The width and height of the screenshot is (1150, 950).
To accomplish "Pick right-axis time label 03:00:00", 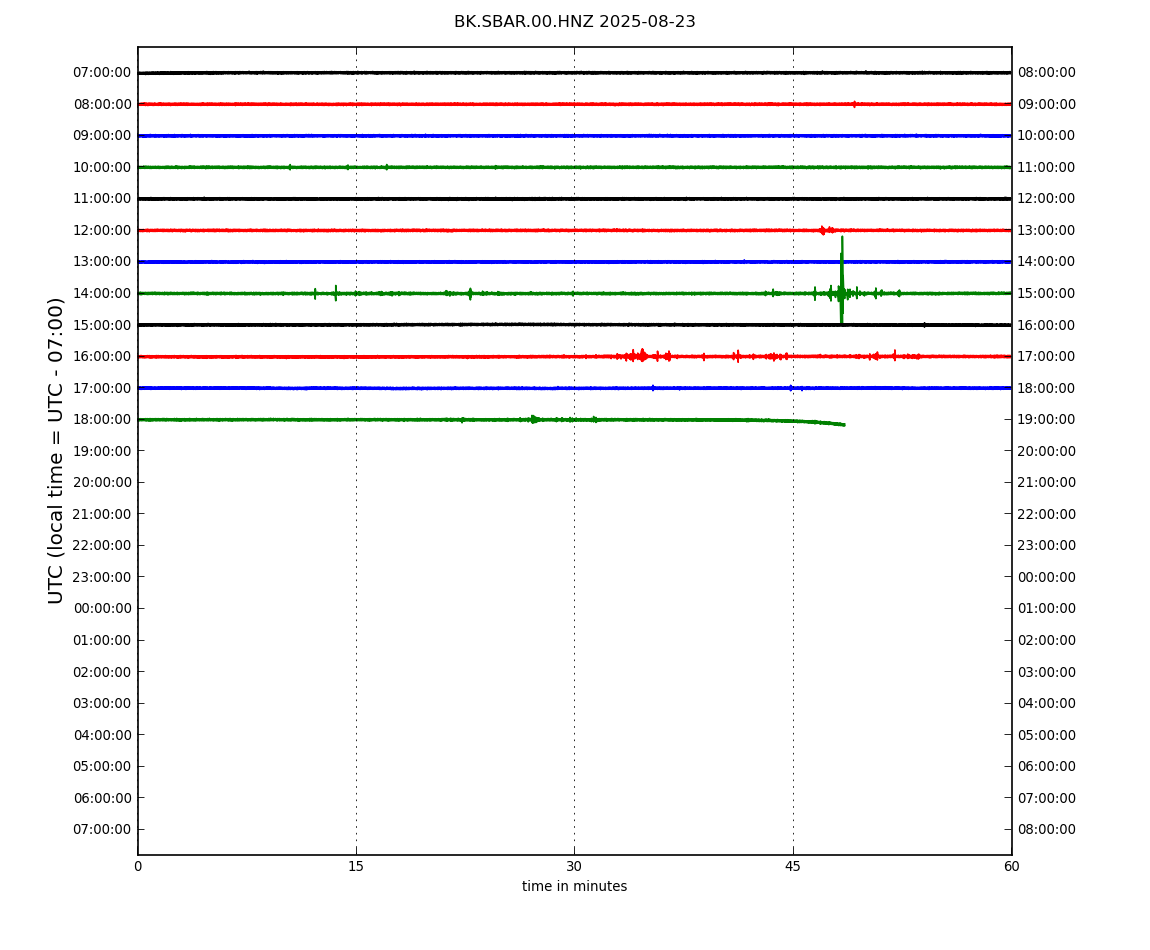I will [1047, 672].
